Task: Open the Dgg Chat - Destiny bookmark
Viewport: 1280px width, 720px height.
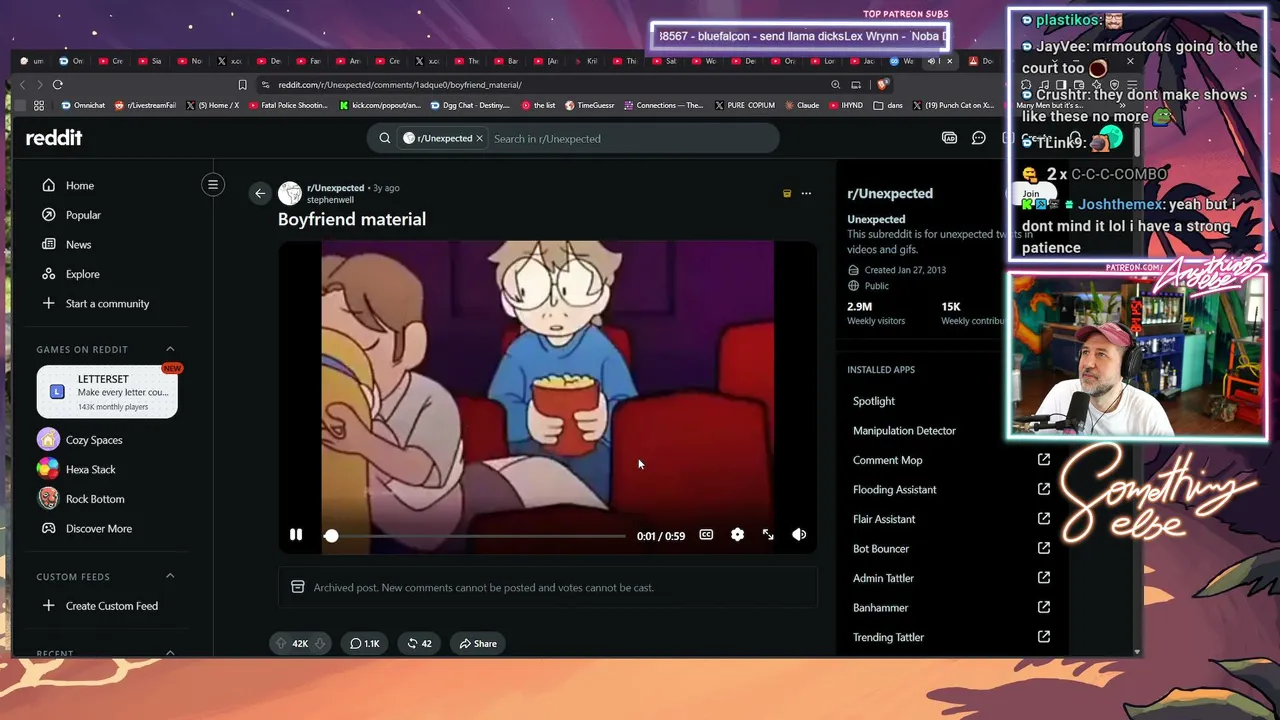Action: 470,105
